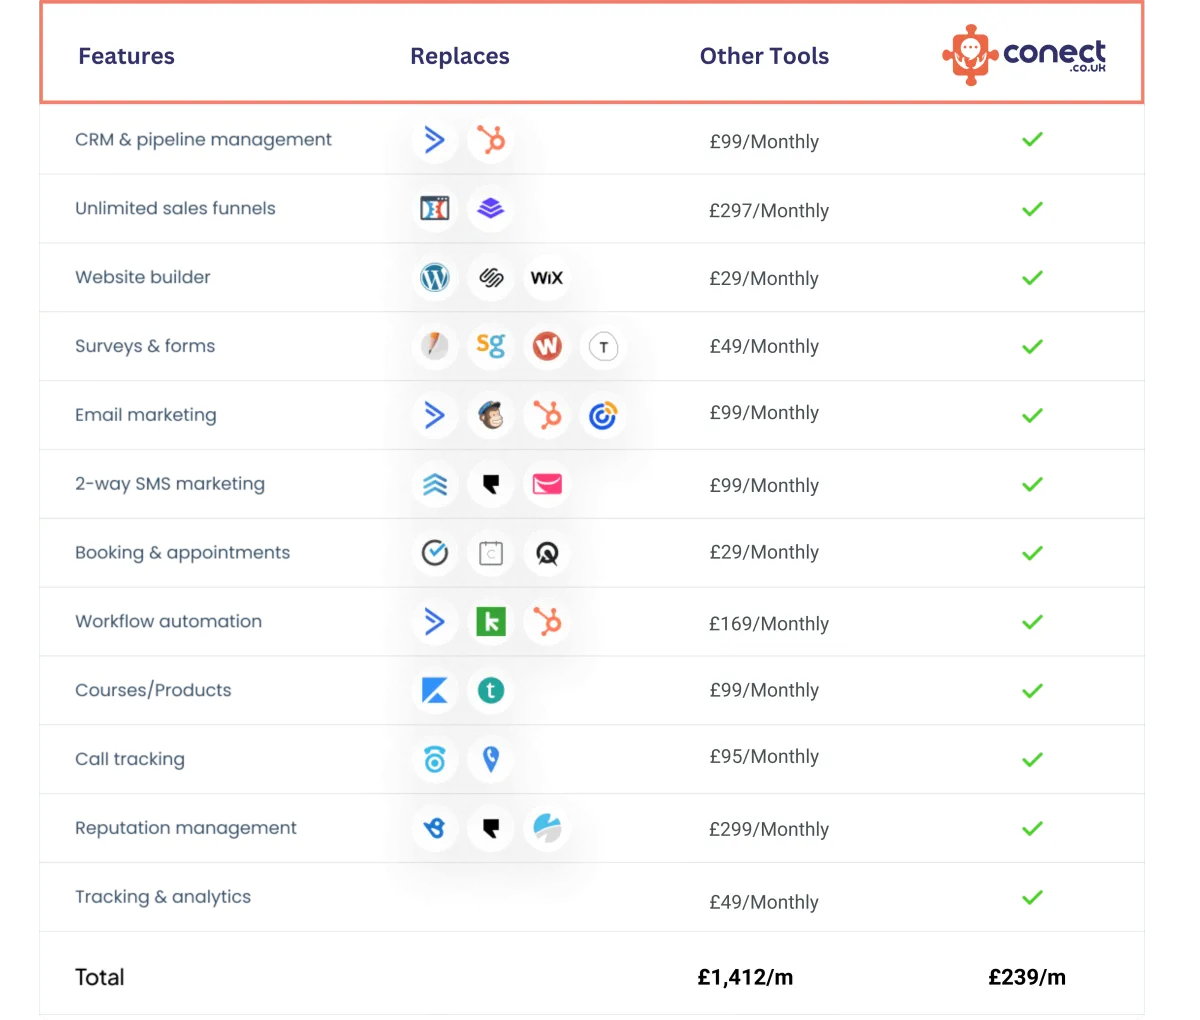Click the Typeform icon beside Surveys & forms
1200x1020 pixels.
pos(603,346)
